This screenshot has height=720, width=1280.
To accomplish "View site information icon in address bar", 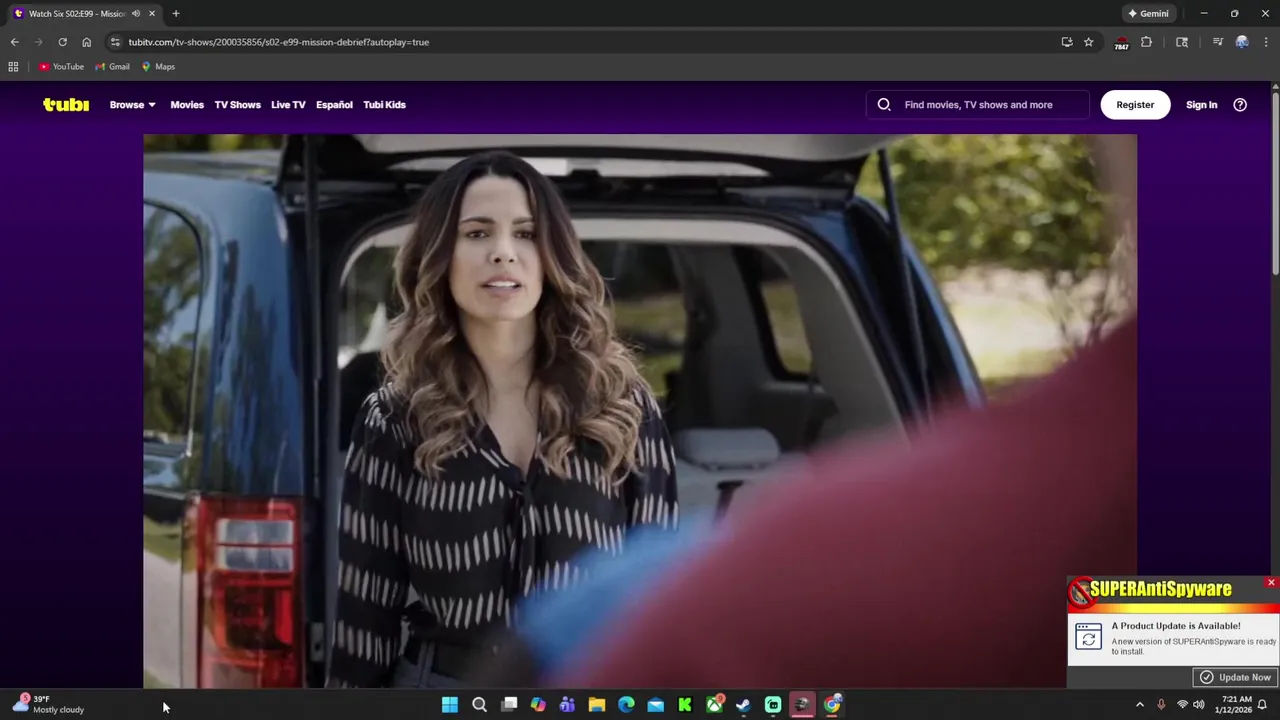I will pos(115,42).
